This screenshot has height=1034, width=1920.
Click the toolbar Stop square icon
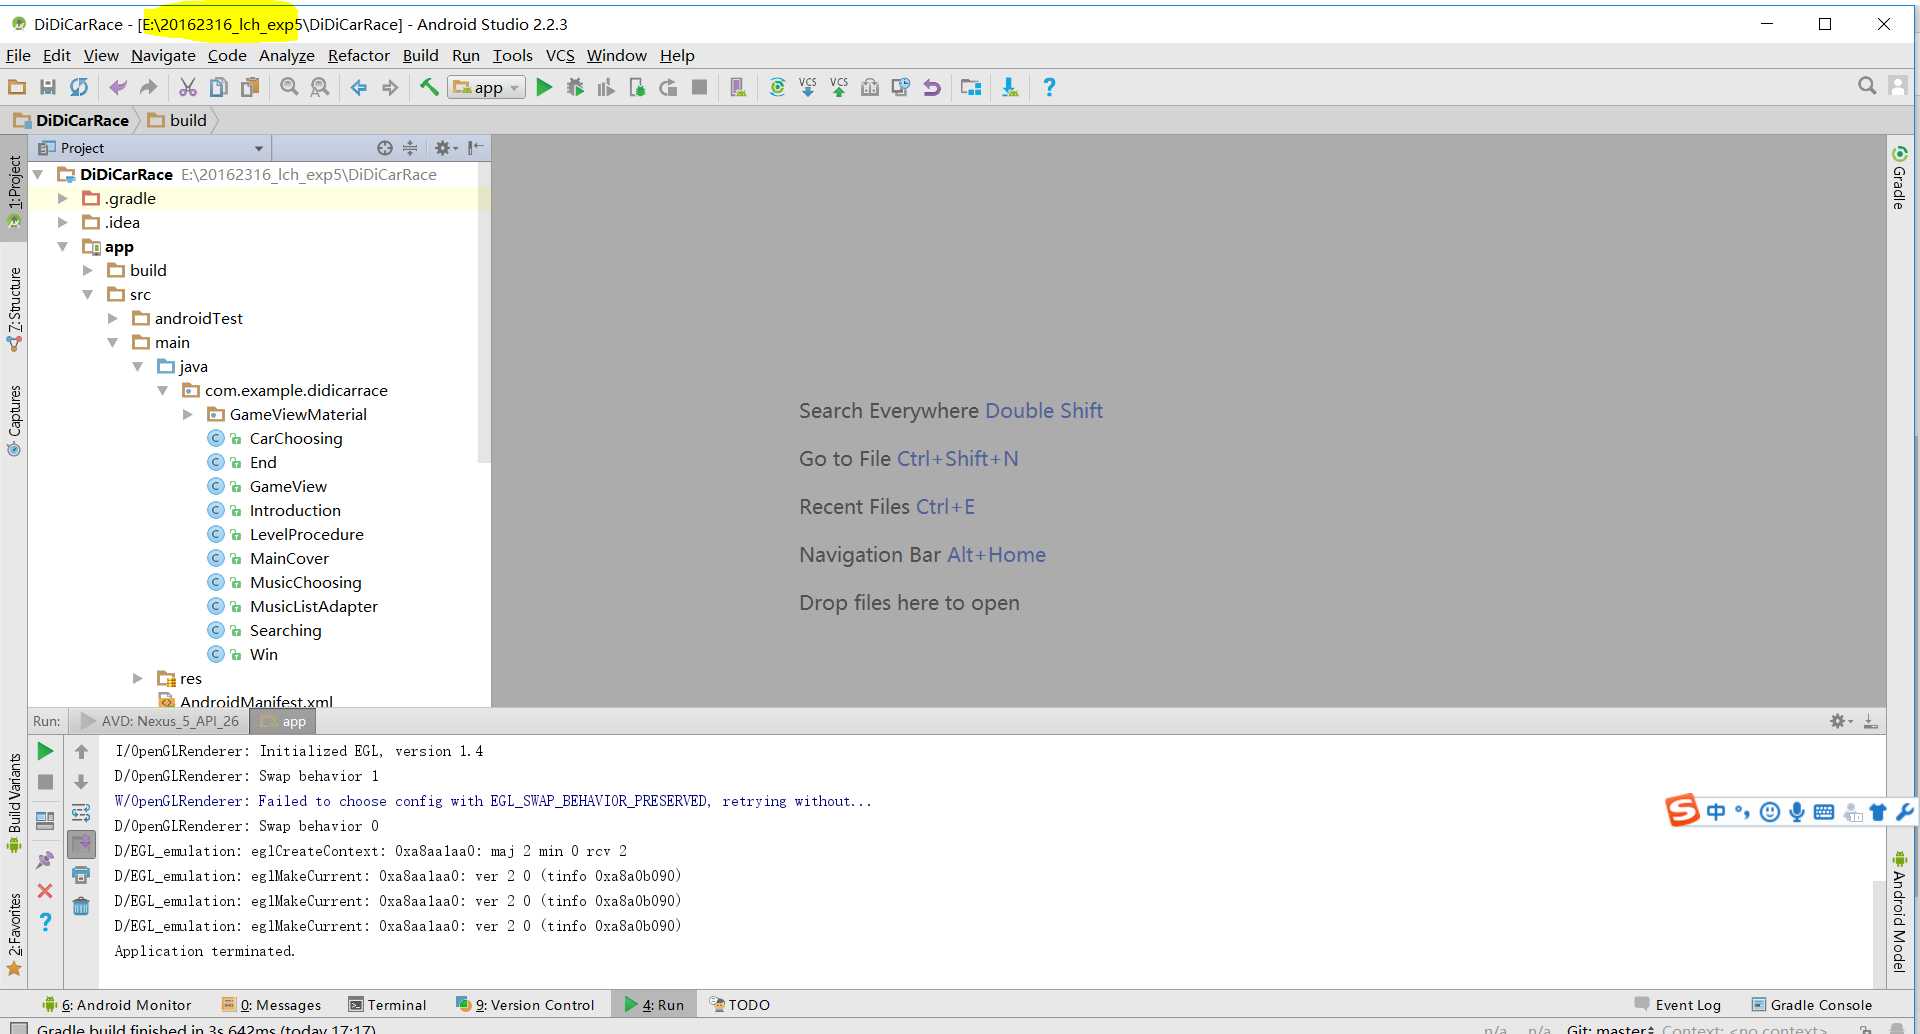[699, 87]
